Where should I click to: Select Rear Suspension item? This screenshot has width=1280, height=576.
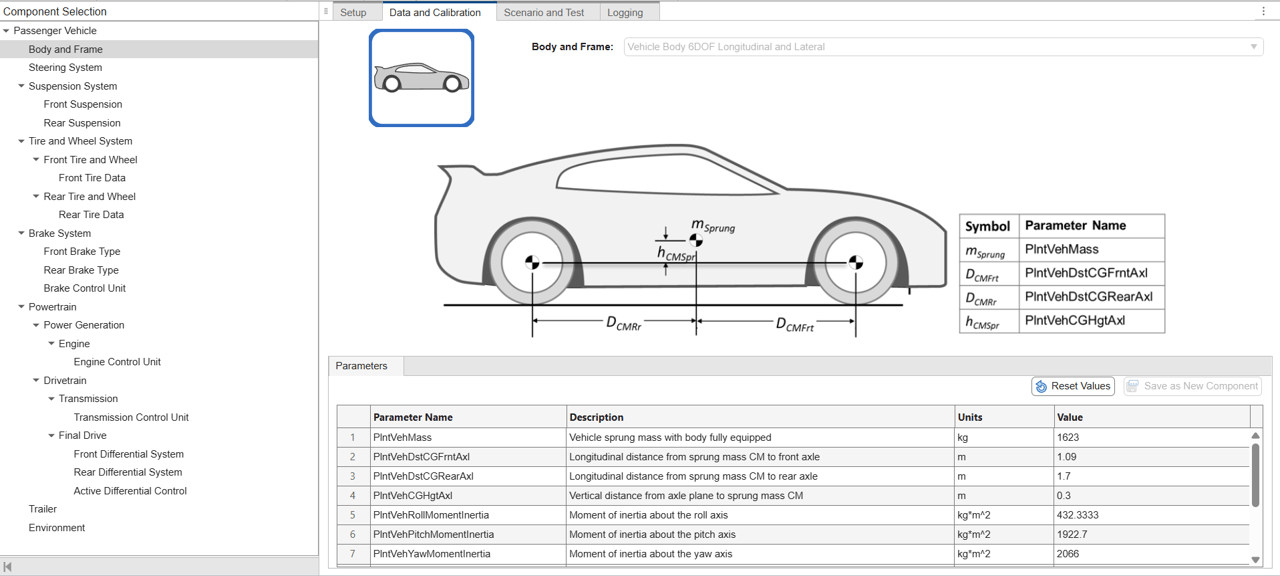(82, 123)
